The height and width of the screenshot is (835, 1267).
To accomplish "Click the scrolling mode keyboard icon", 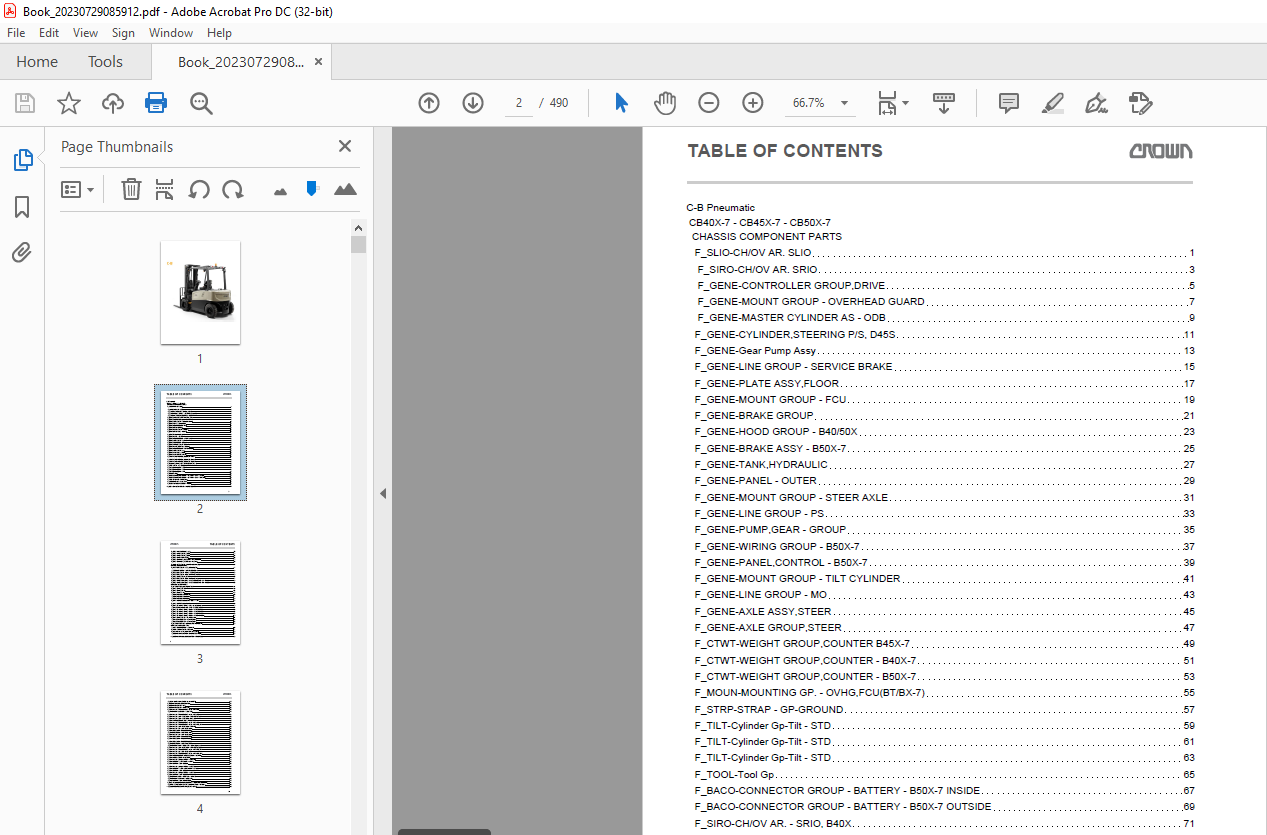I will pyautogui.click(x=944, y=103).
